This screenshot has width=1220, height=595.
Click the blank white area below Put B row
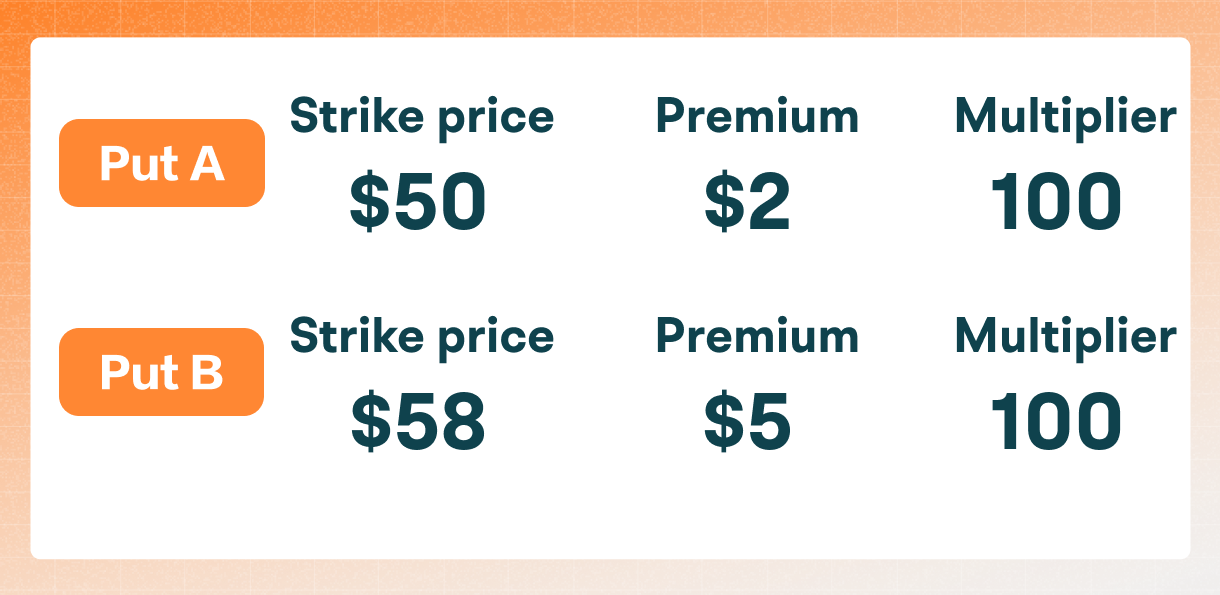(x=610, y=505)
